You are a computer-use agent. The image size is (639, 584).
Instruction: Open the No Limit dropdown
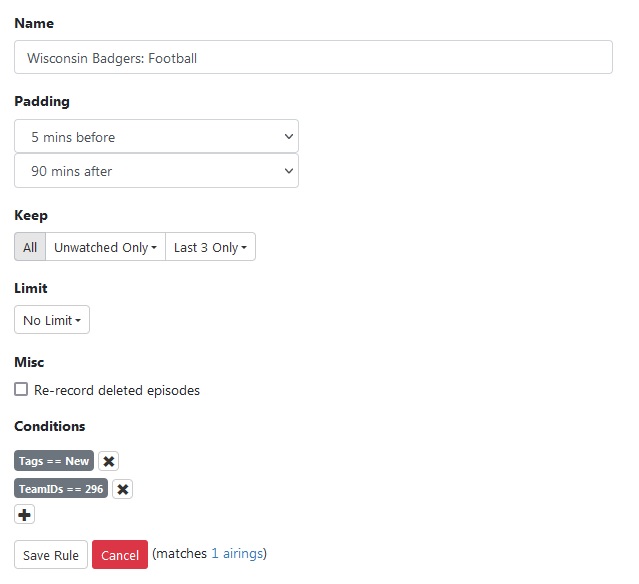coord(52,320)
